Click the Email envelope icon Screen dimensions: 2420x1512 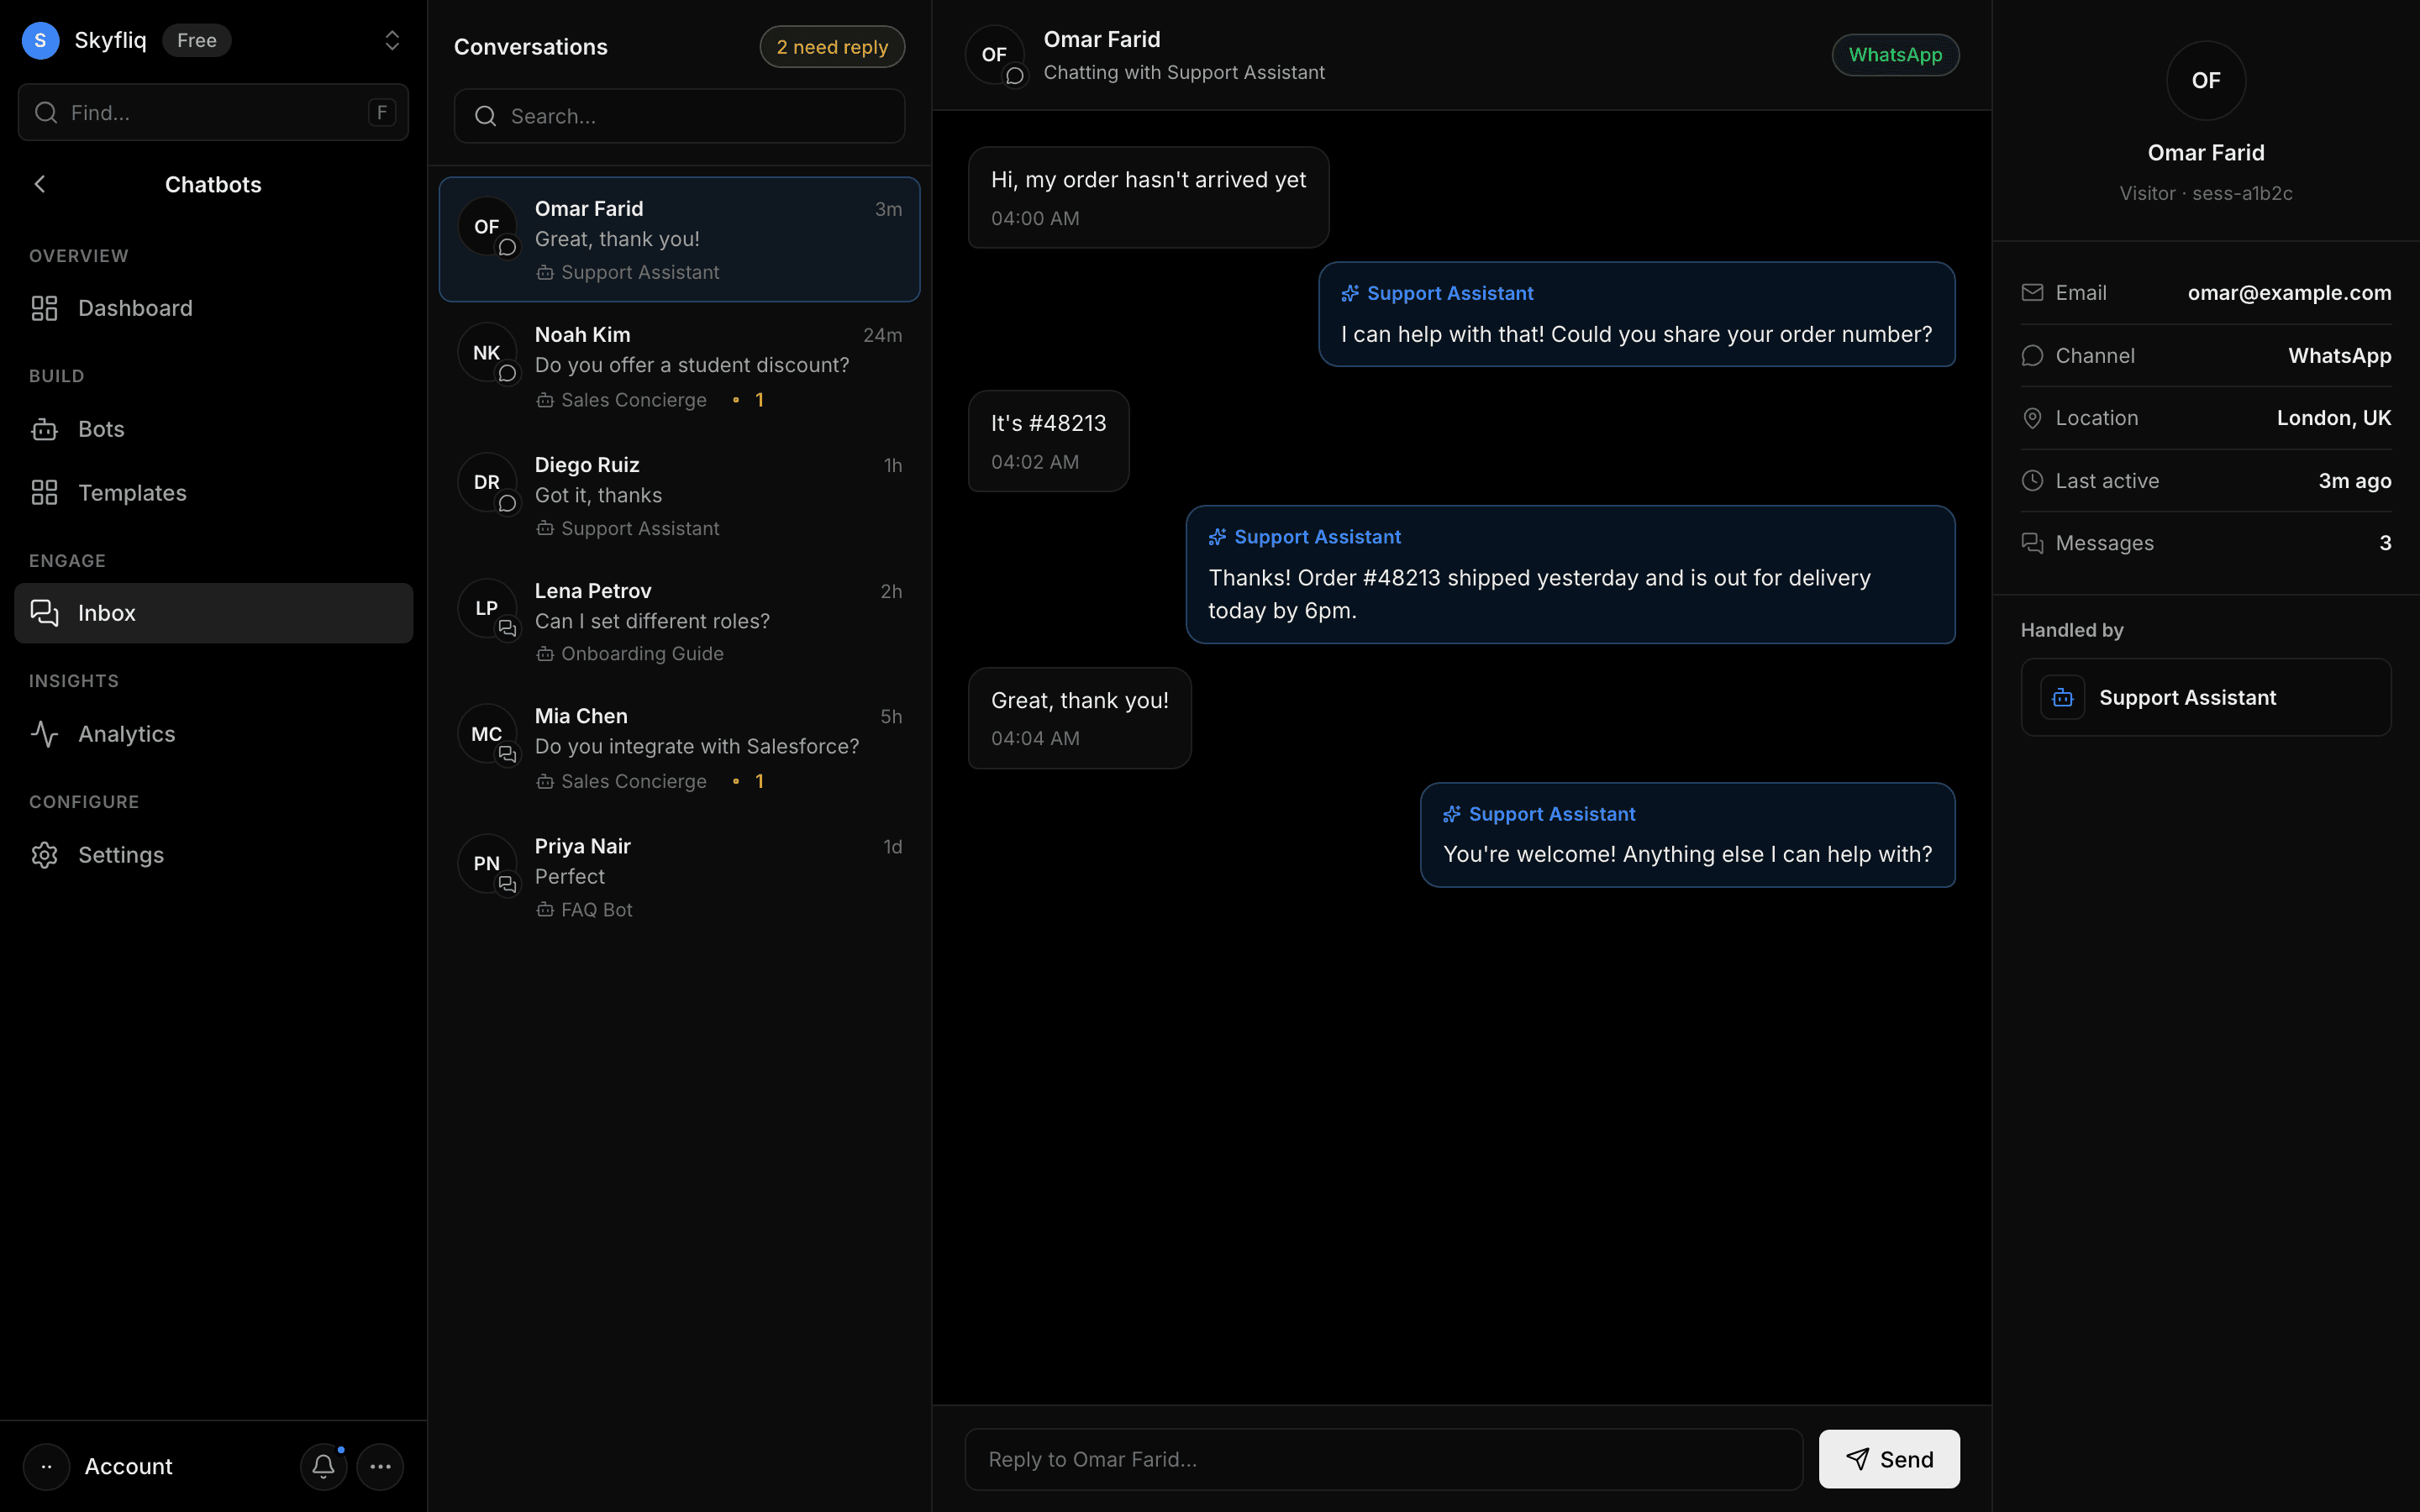2032,292
